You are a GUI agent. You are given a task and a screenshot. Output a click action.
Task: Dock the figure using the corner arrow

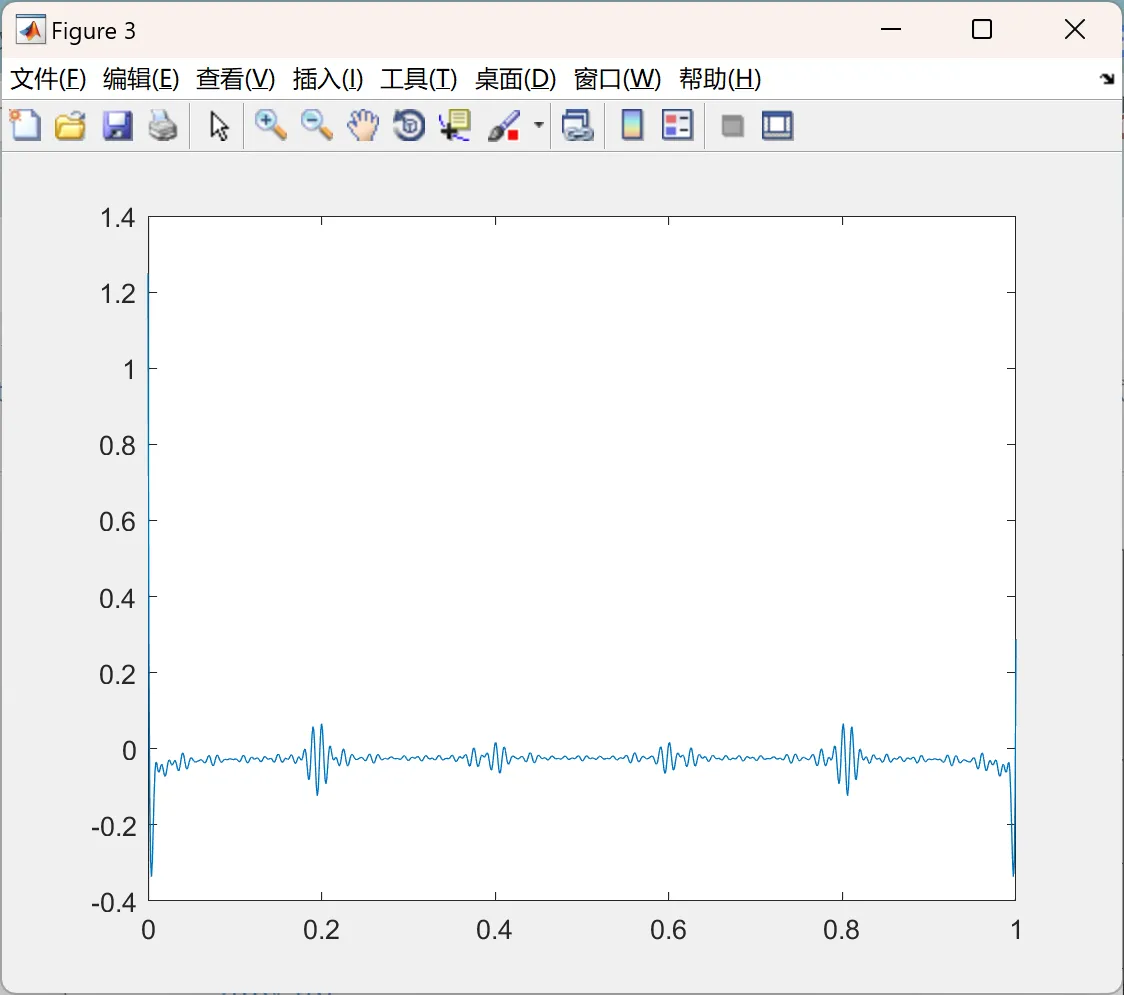1107,79
